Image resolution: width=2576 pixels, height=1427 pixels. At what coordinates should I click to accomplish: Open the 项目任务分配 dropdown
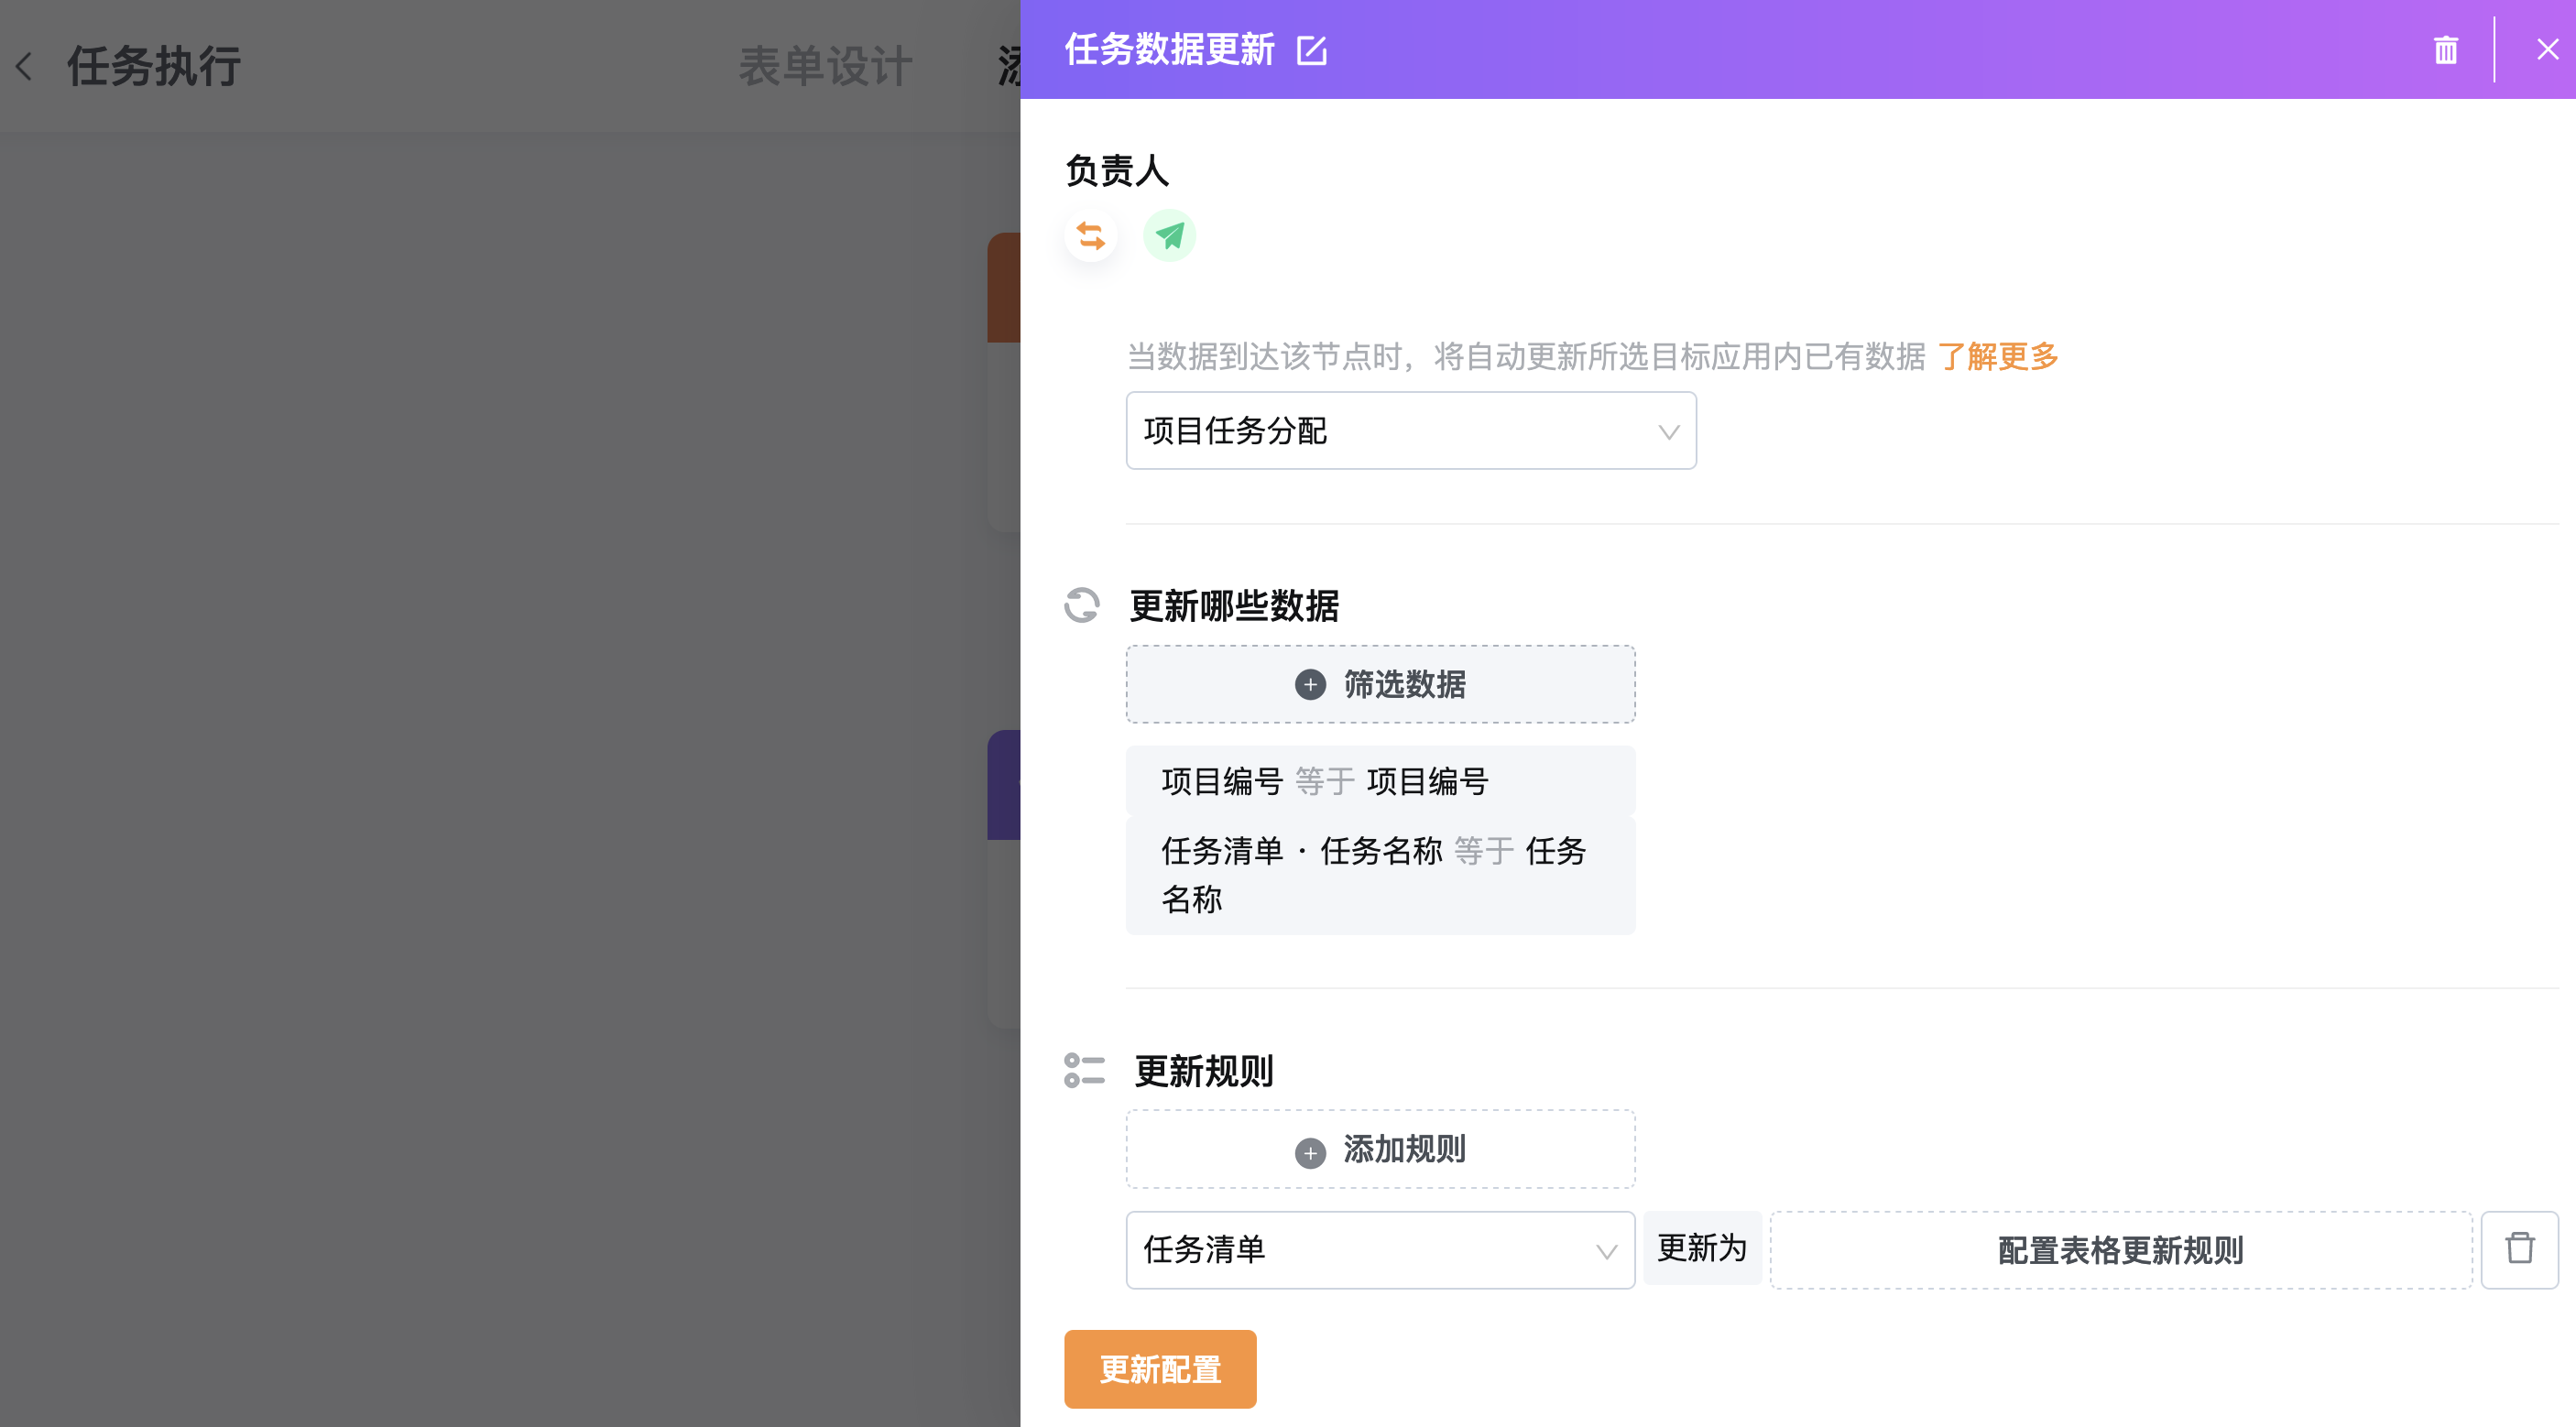[1410, 431]
